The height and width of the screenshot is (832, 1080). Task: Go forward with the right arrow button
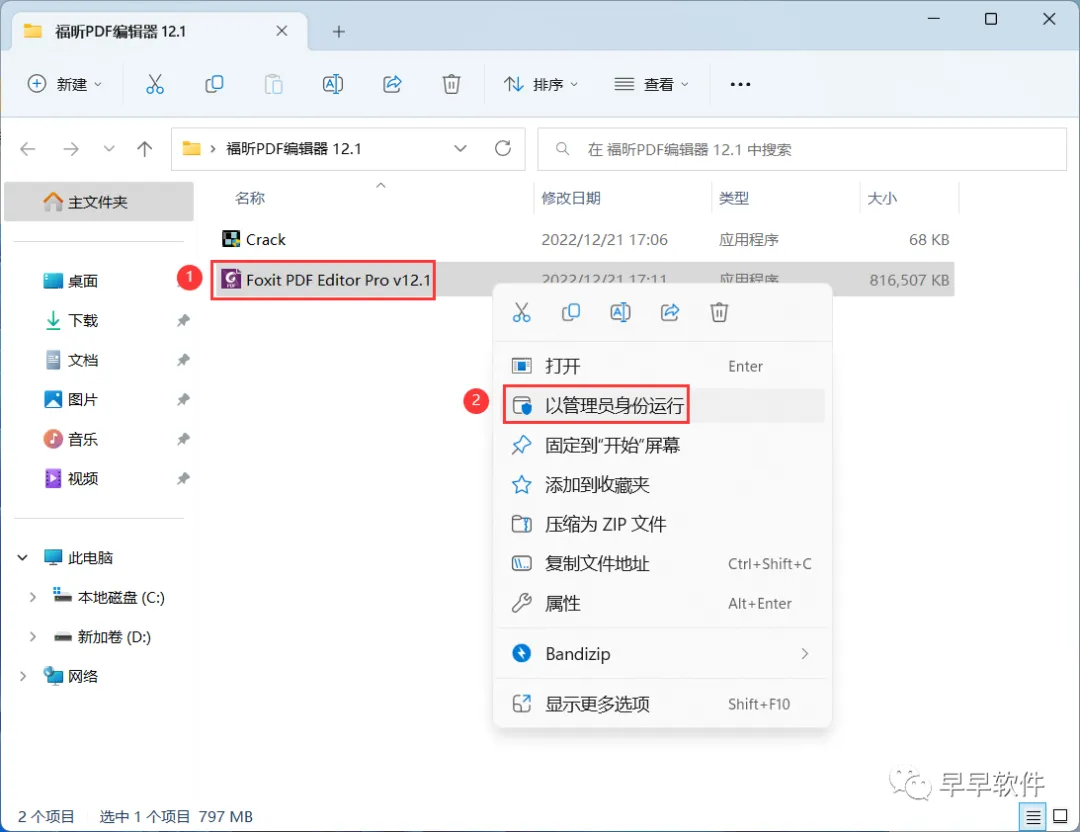pos(71,149)
